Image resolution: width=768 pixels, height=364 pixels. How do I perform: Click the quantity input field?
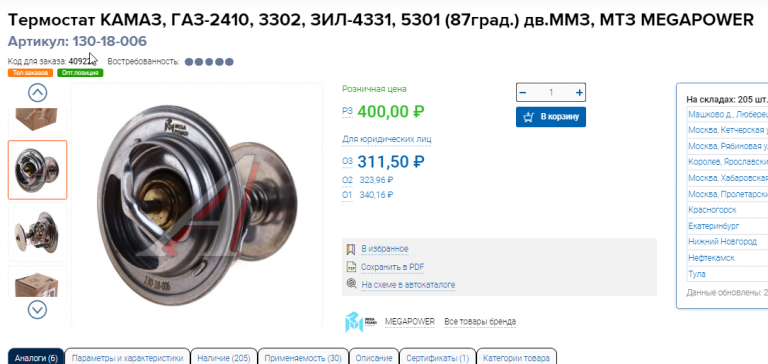coord(551,93)
